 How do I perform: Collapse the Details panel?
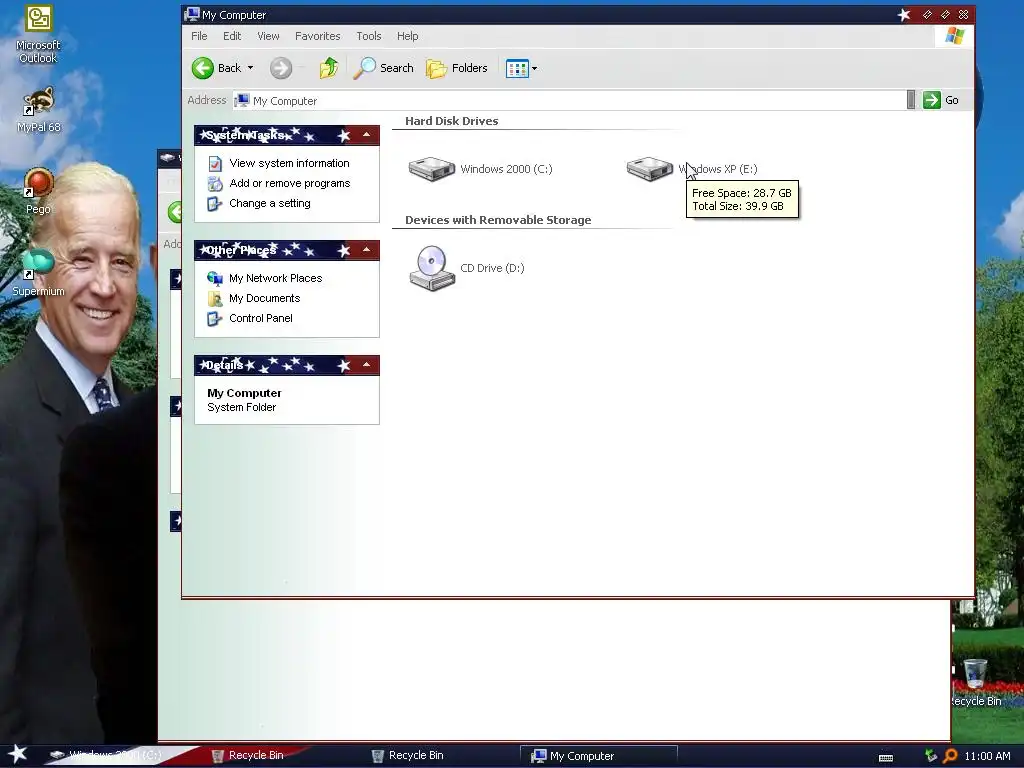pos(366,364)
